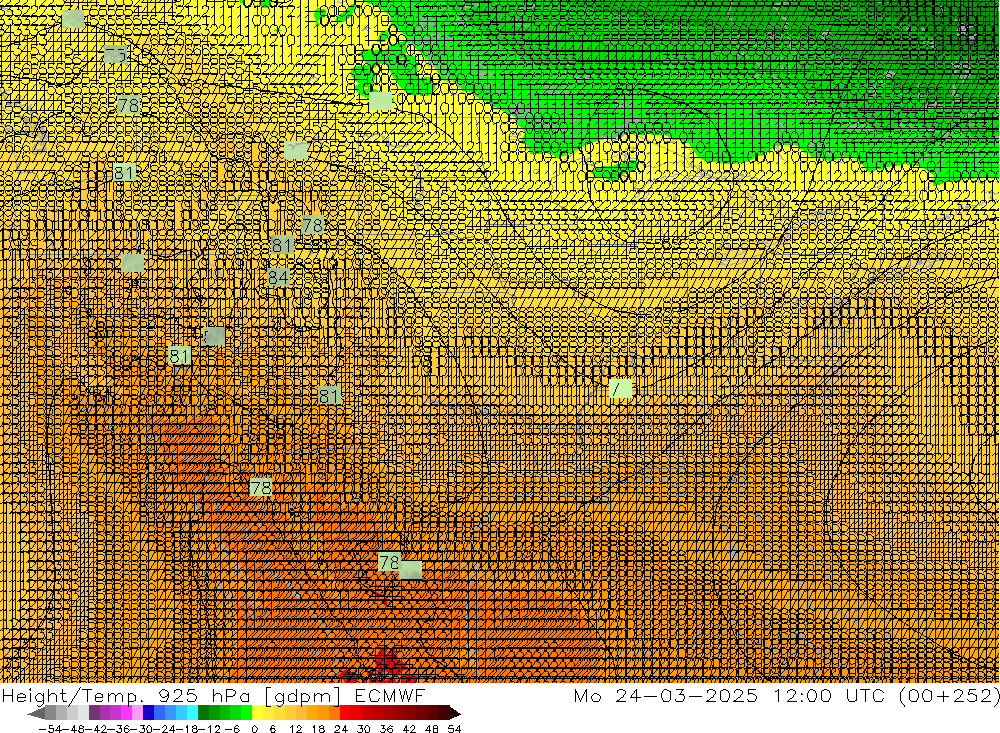Select the darkest green legend swatch

click(203, 713)
